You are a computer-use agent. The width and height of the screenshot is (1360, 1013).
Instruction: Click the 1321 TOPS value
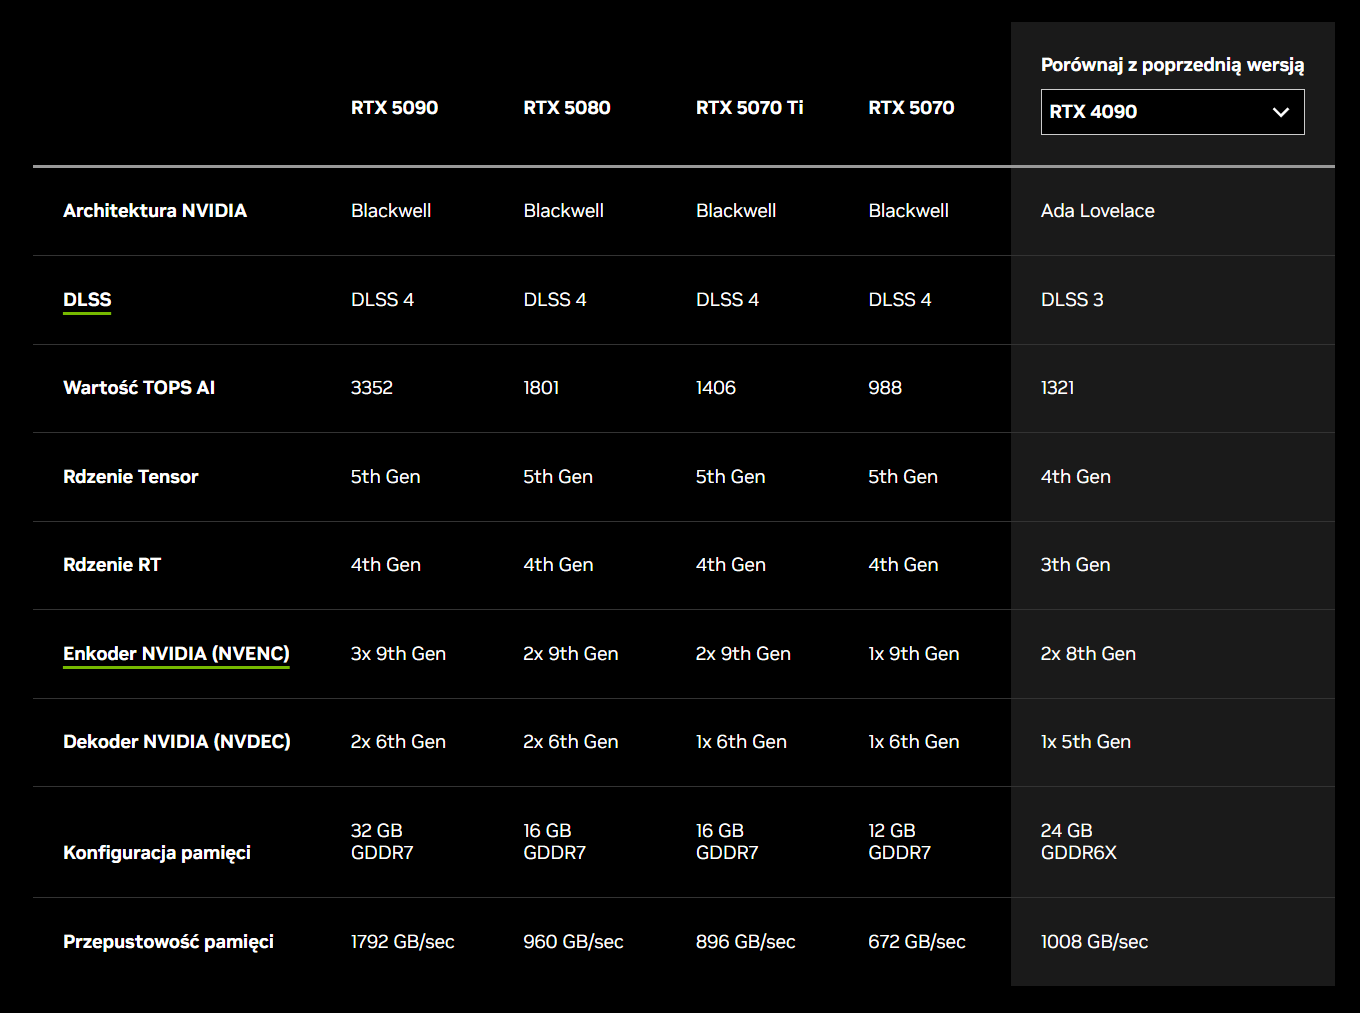[x=1057, y=388]
